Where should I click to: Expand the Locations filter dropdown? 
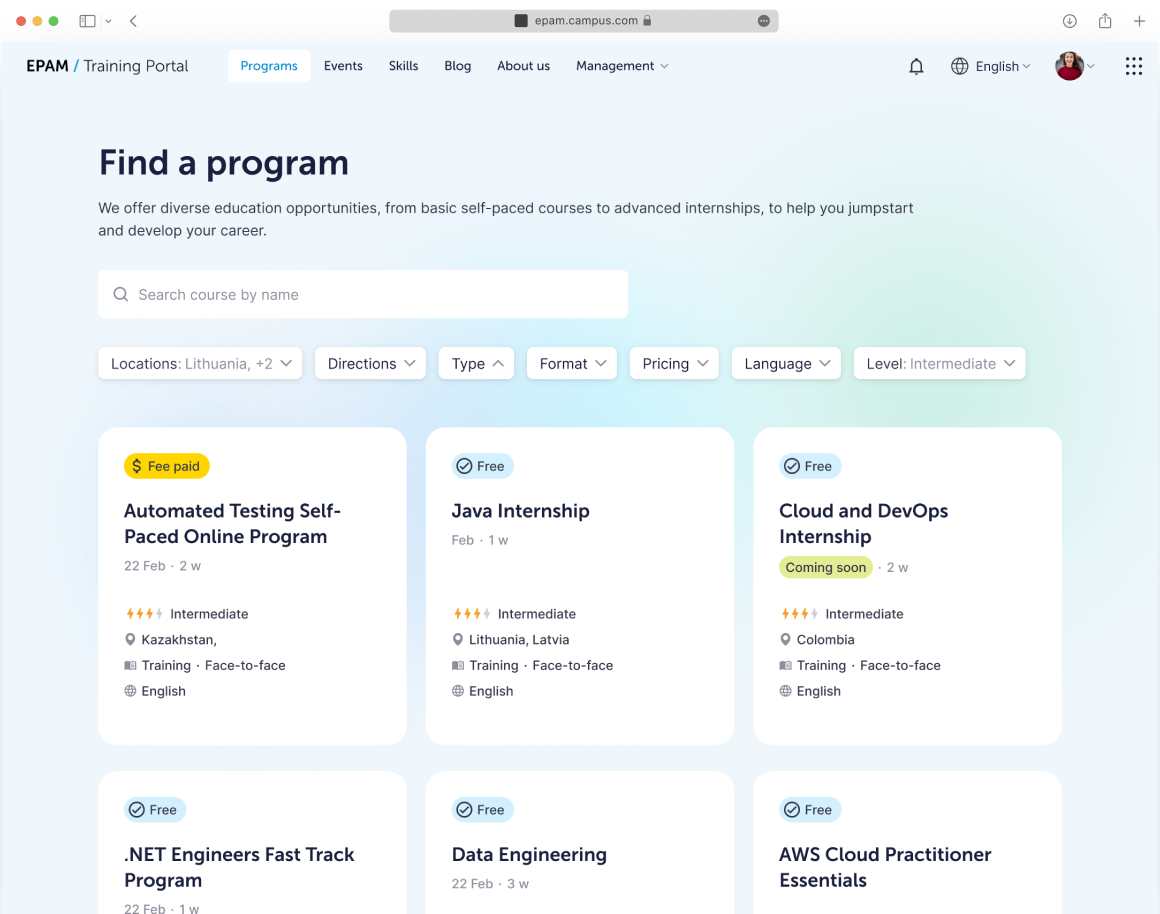200,363
